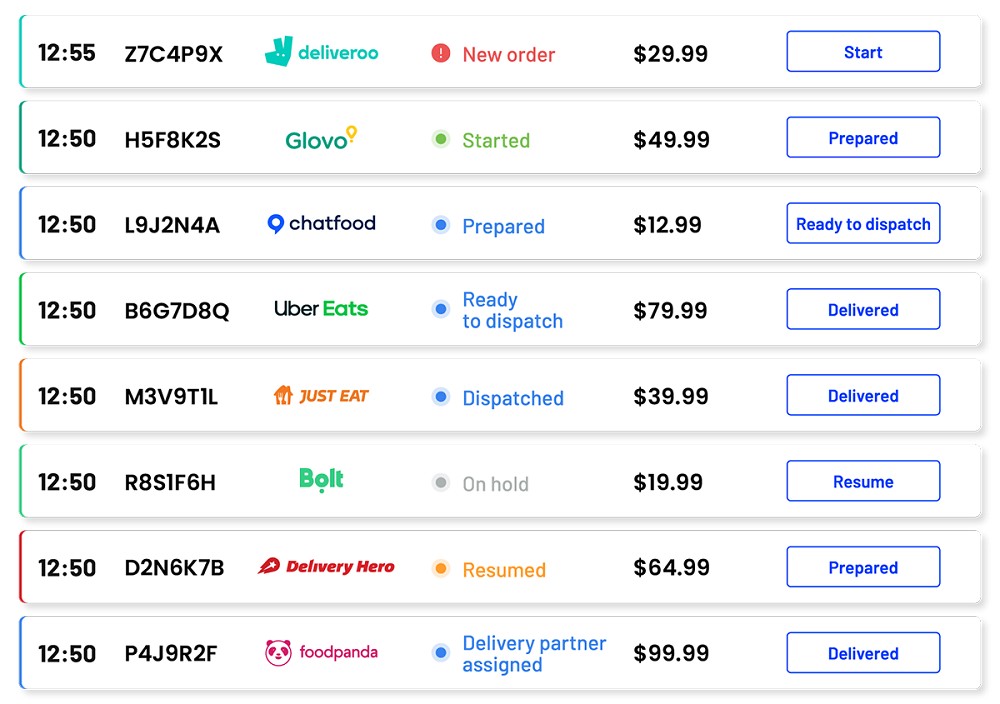
Task: Resume the Bolt order on hold
Action: [x=863, y=481]
